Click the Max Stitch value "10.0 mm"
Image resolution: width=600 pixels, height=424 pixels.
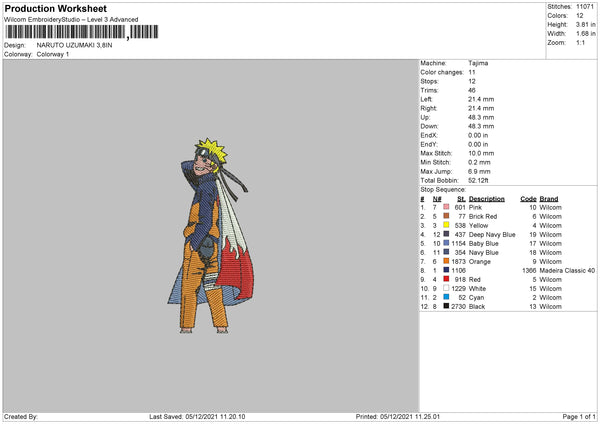point(481,153)
